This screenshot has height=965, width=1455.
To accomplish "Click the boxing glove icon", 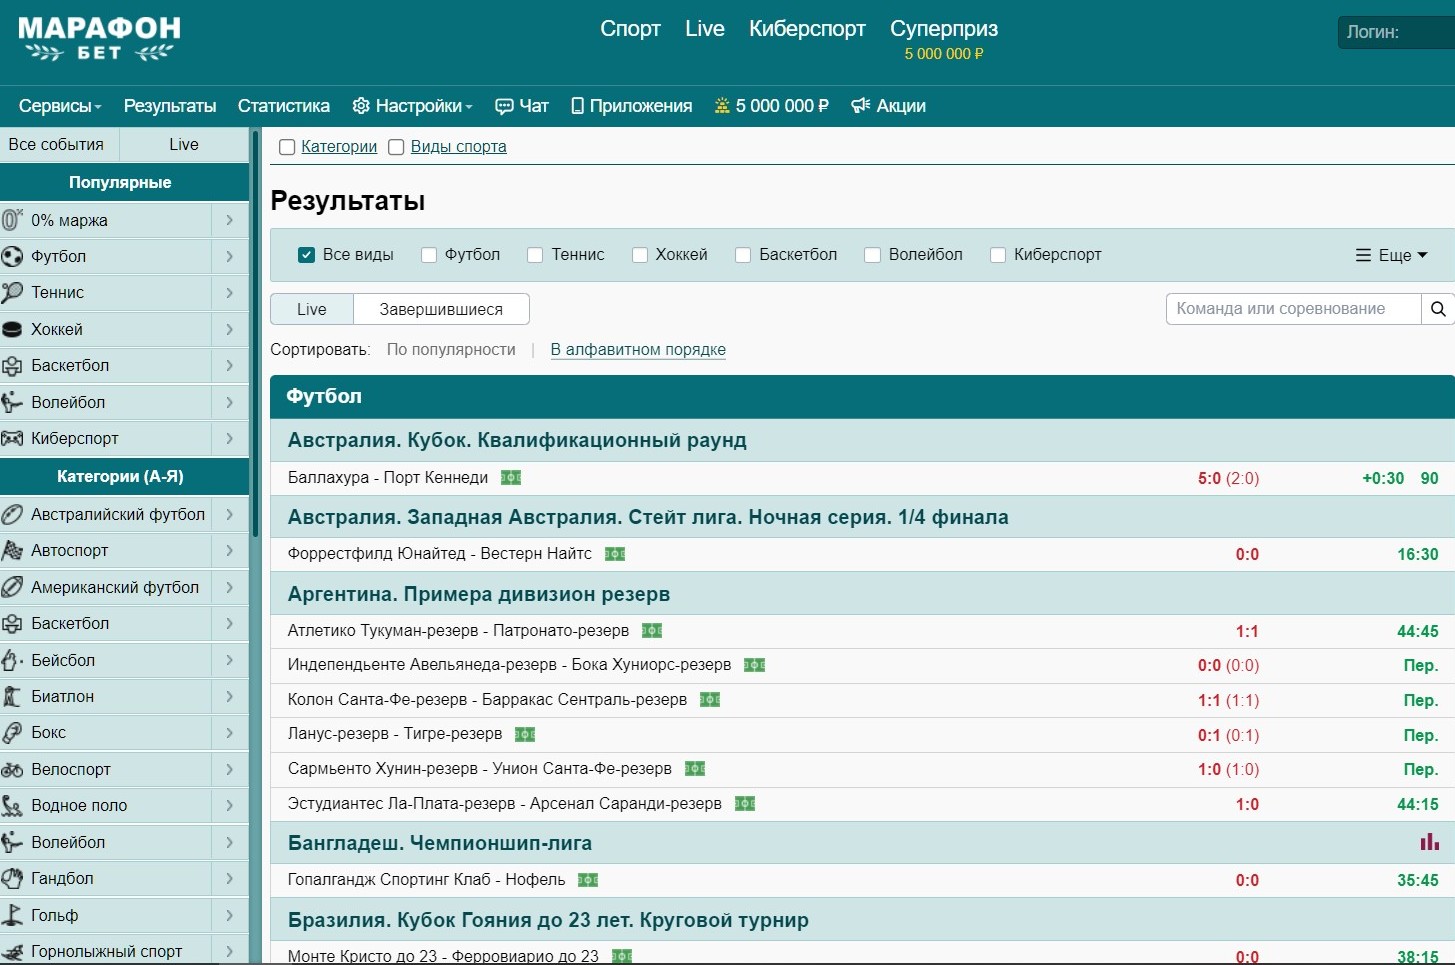I will (x=12, y=732).
